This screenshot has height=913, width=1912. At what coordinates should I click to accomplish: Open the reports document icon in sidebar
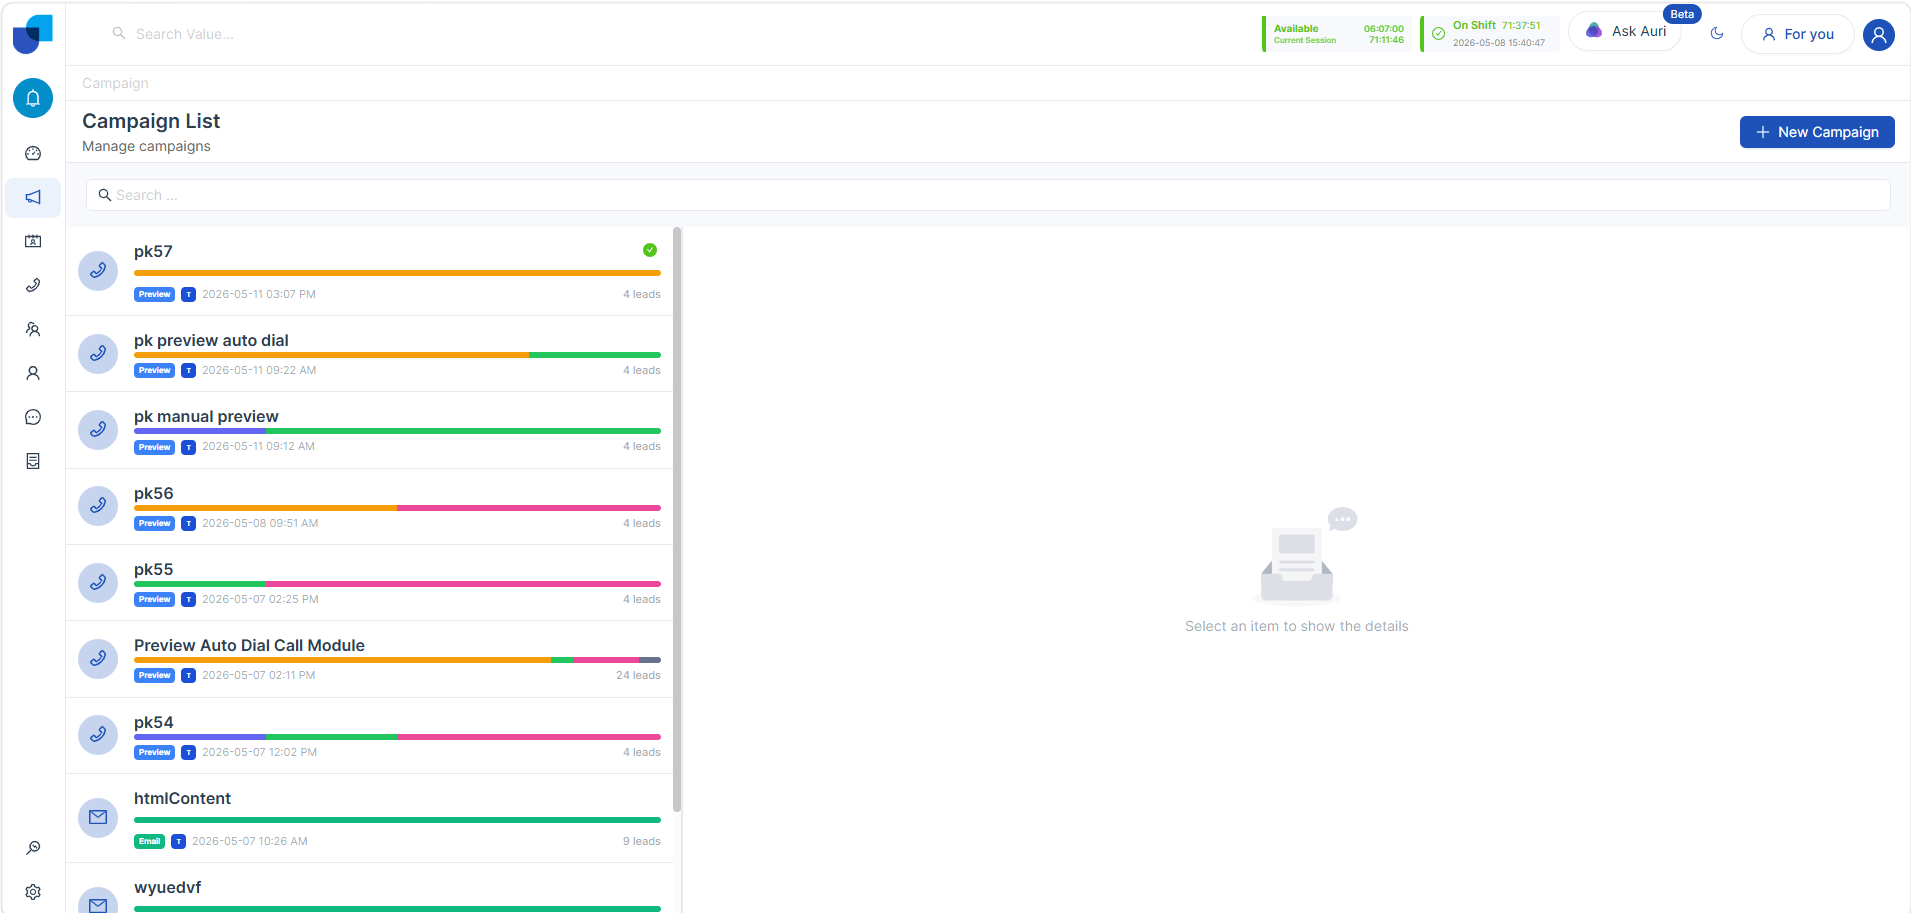(33, 461)
